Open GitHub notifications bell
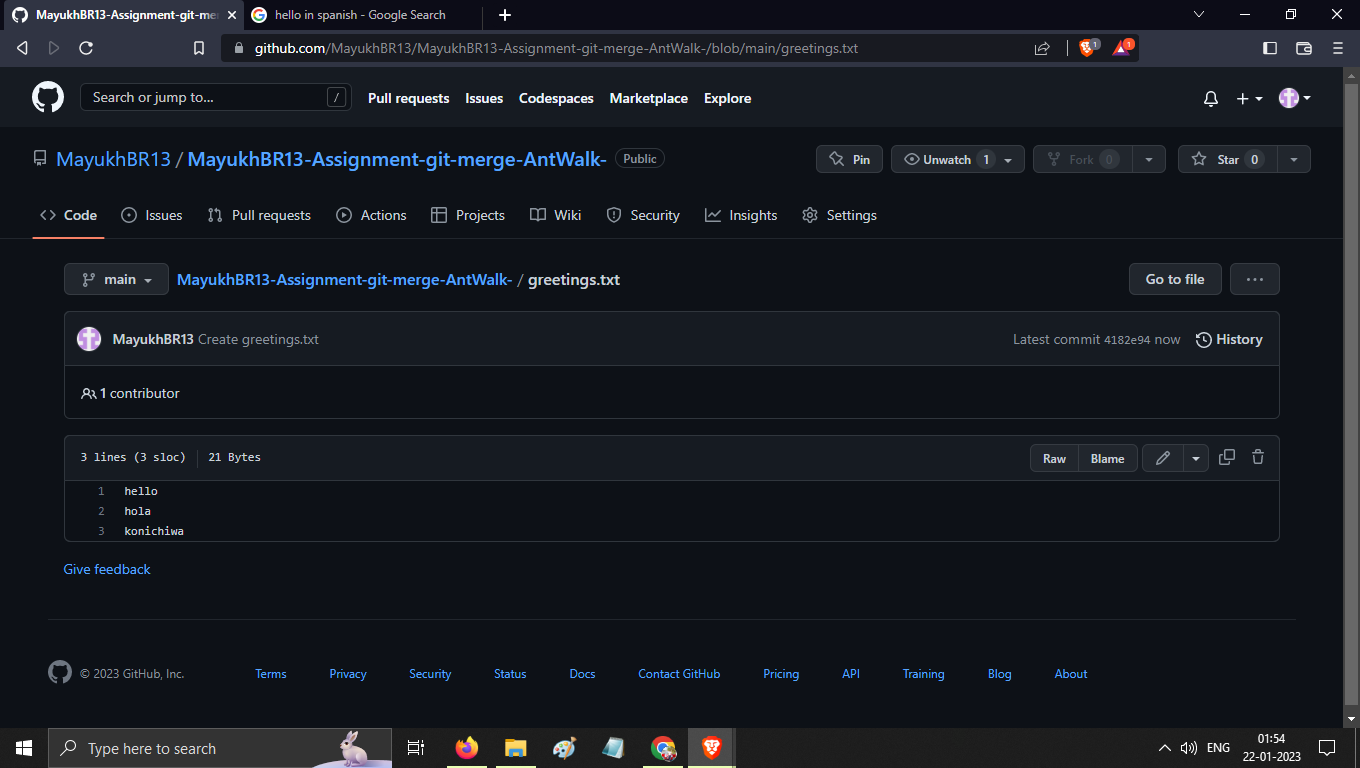 point(1210,98)
